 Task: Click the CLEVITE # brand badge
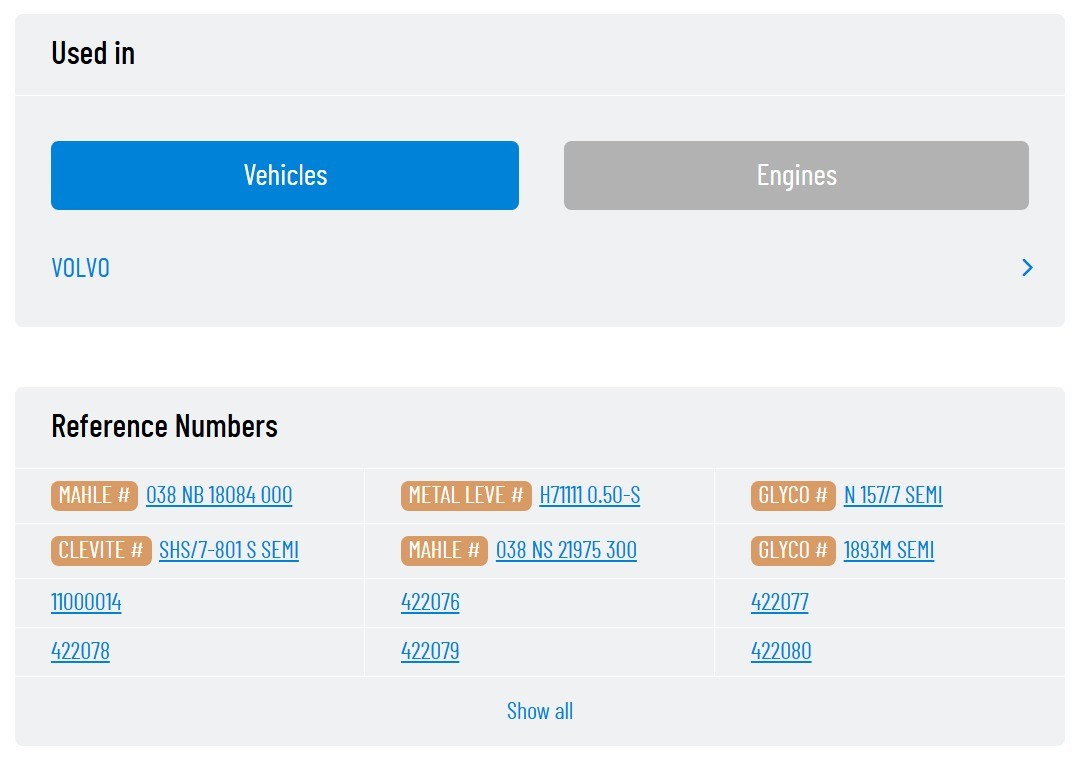click(101, 550)
